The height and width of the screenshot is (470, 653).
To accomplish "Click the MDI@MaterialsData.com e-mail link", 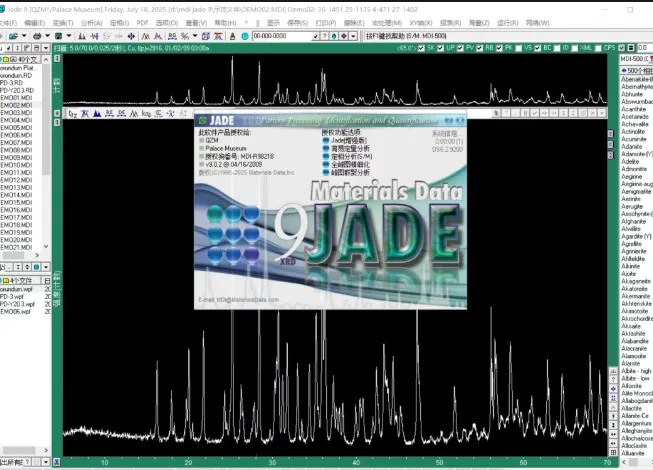I will click(248, 300).
